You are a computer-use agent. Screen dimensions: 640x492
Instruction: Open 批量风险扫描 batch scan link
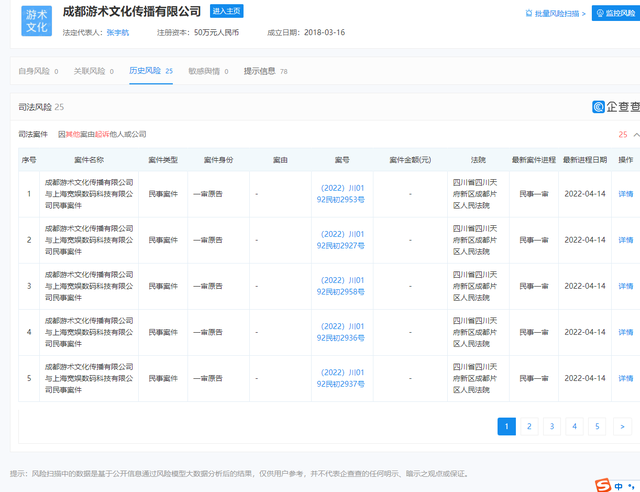click(x=555, y=13)
